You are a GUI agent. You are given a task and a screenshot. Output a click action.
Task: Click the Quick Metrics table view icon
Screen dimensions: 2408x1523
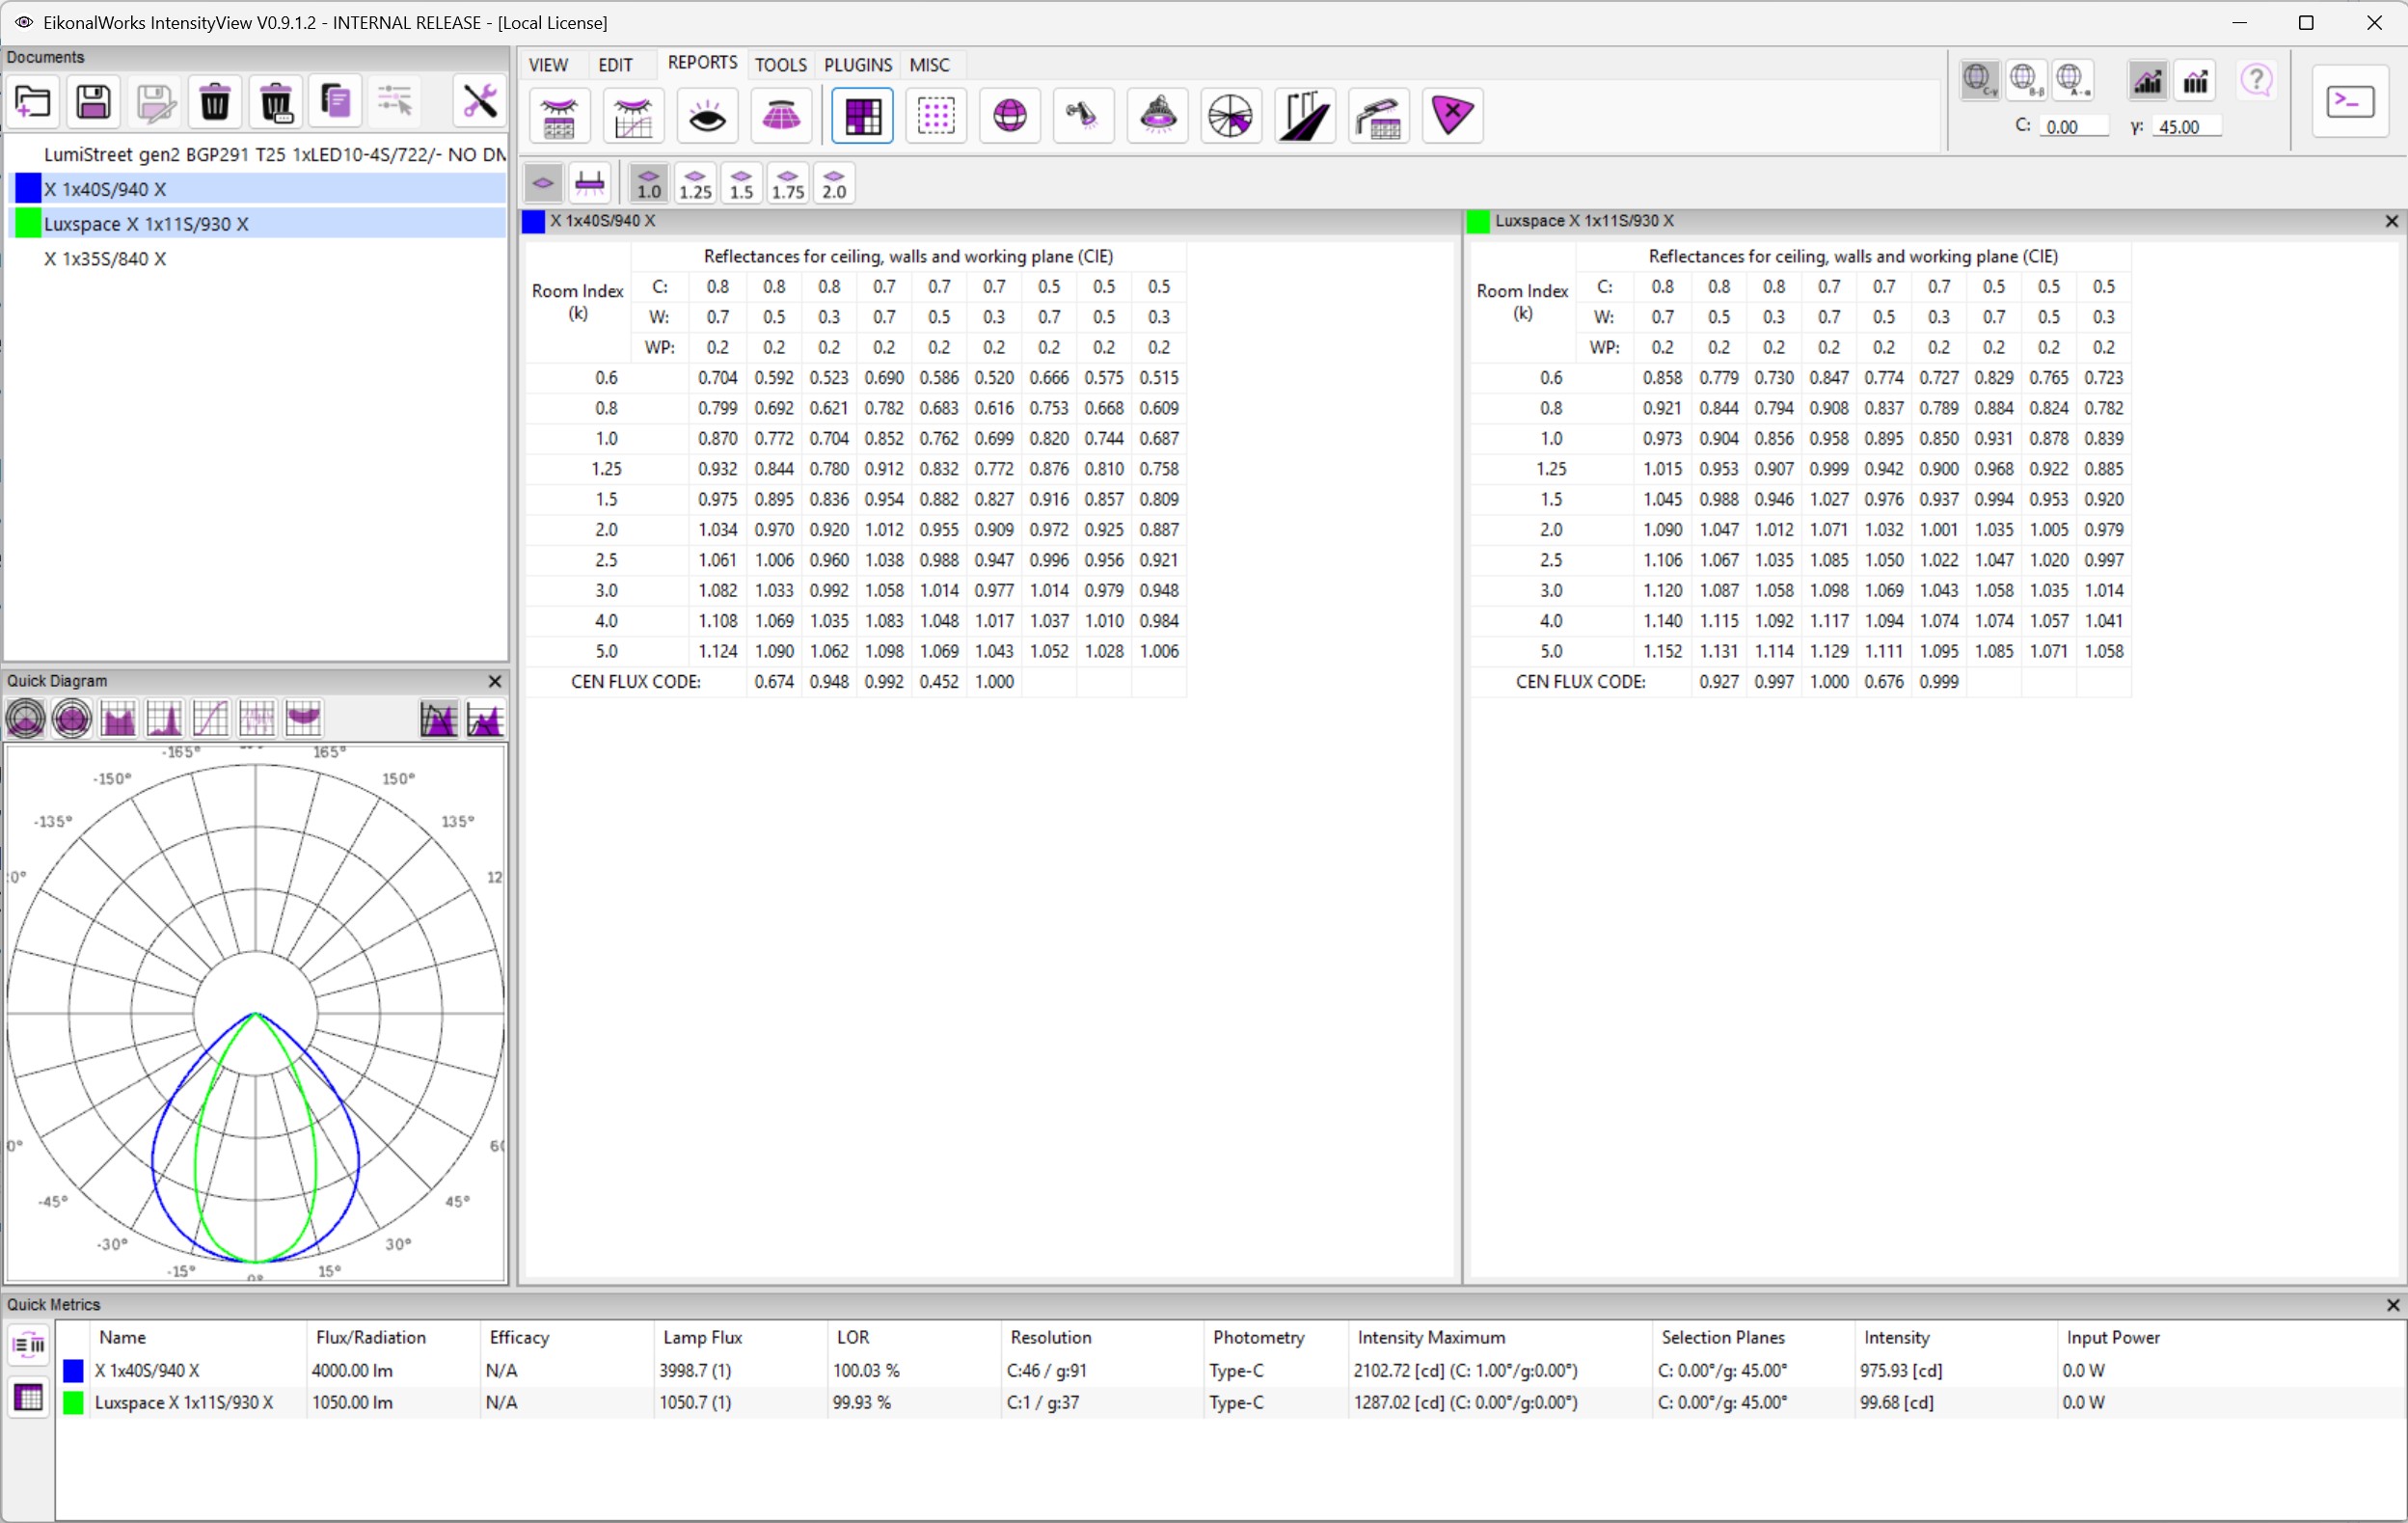[x=29, y=1397]
